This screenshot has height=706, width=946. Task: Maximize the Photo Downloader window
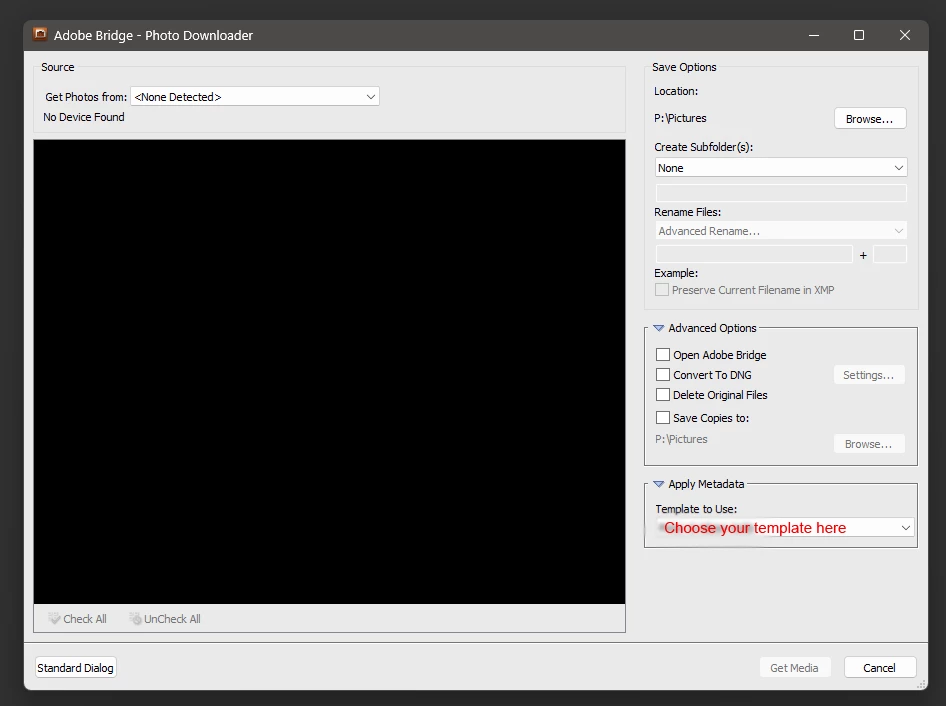pyautogui.click(x=859, y=35)
